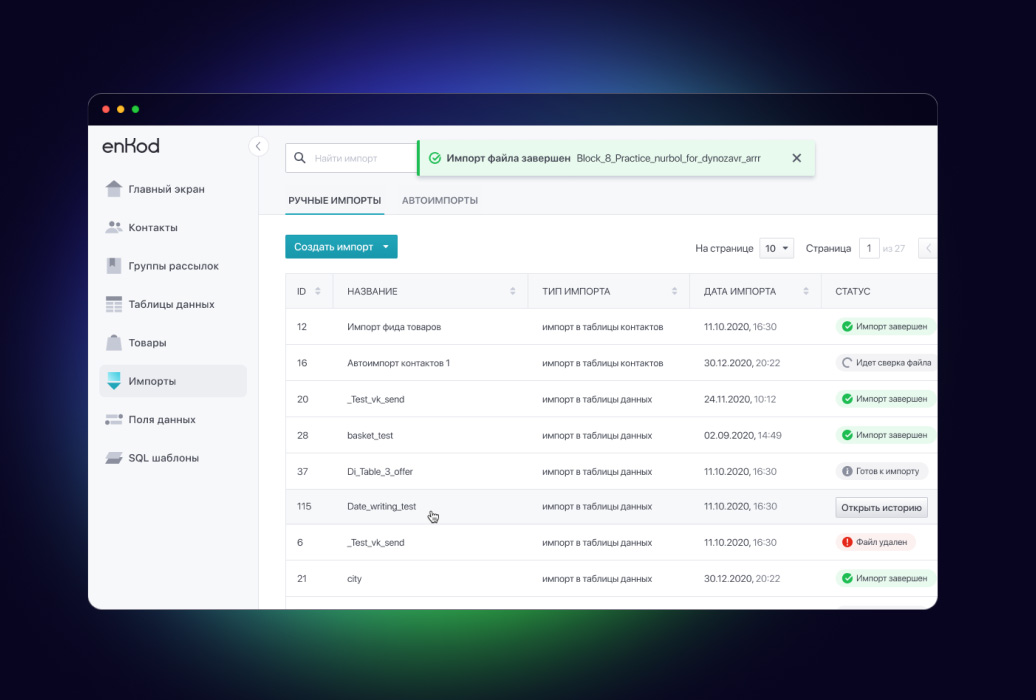Select the РУЧНЫЕ ИМПОРТЫ tab
This screenshot has height=700, width=1036.
click(x=334, y=200)
